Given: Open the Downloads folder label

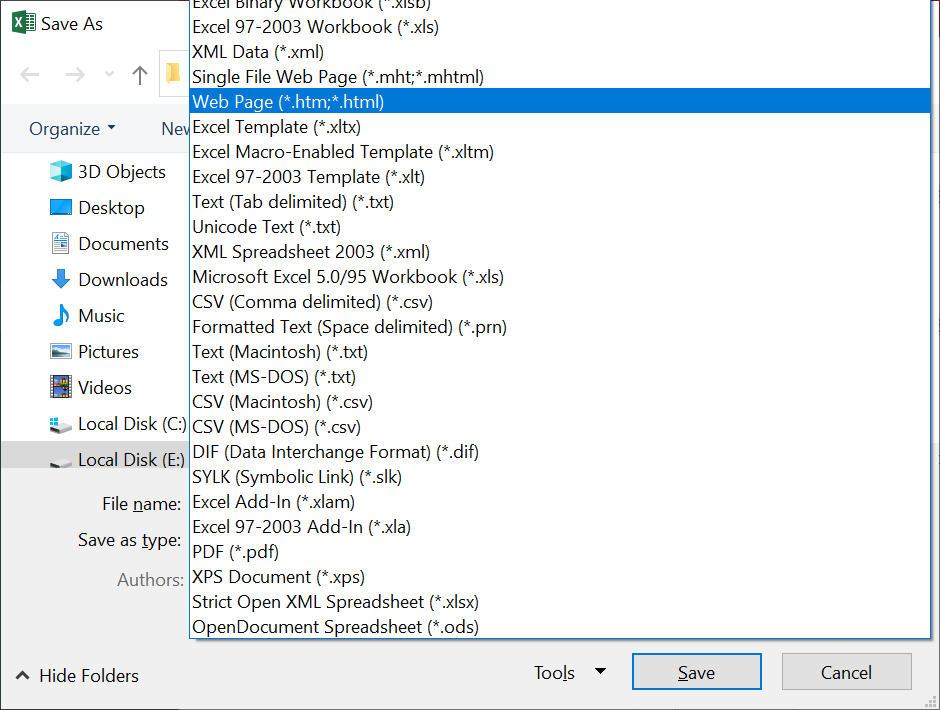Looking at the screenshot, I should pos(123,279).
